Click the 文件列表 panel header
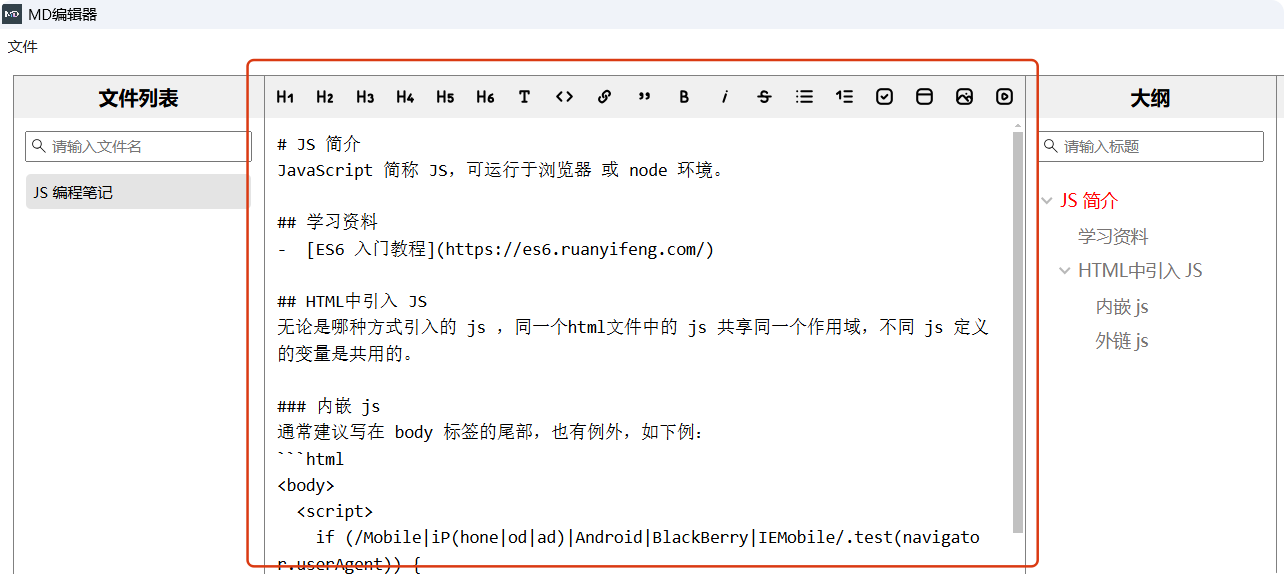This screenshot has height=574, width=1284. point(139,98)
